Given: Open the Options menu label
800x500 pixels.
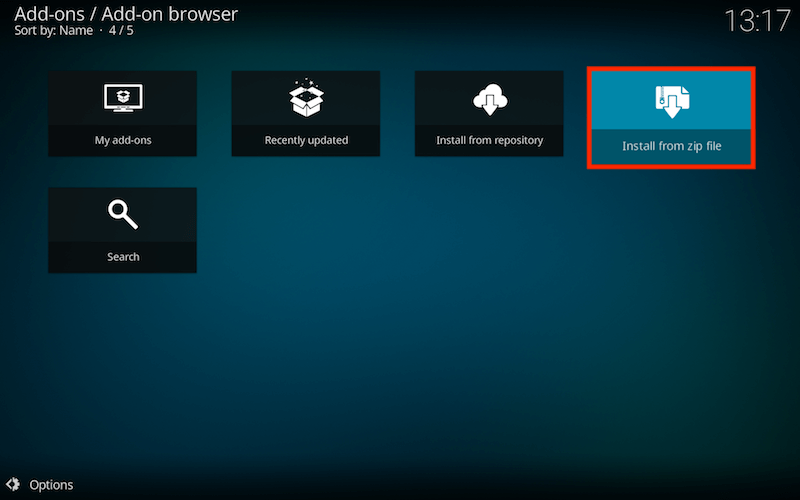Looking at the screenshot, I should (51, 485).
